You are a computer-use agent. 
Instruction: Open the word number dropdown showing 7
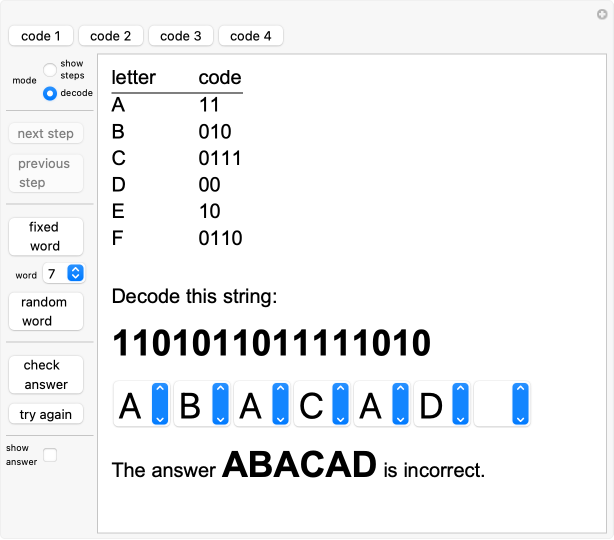point(65,273)
